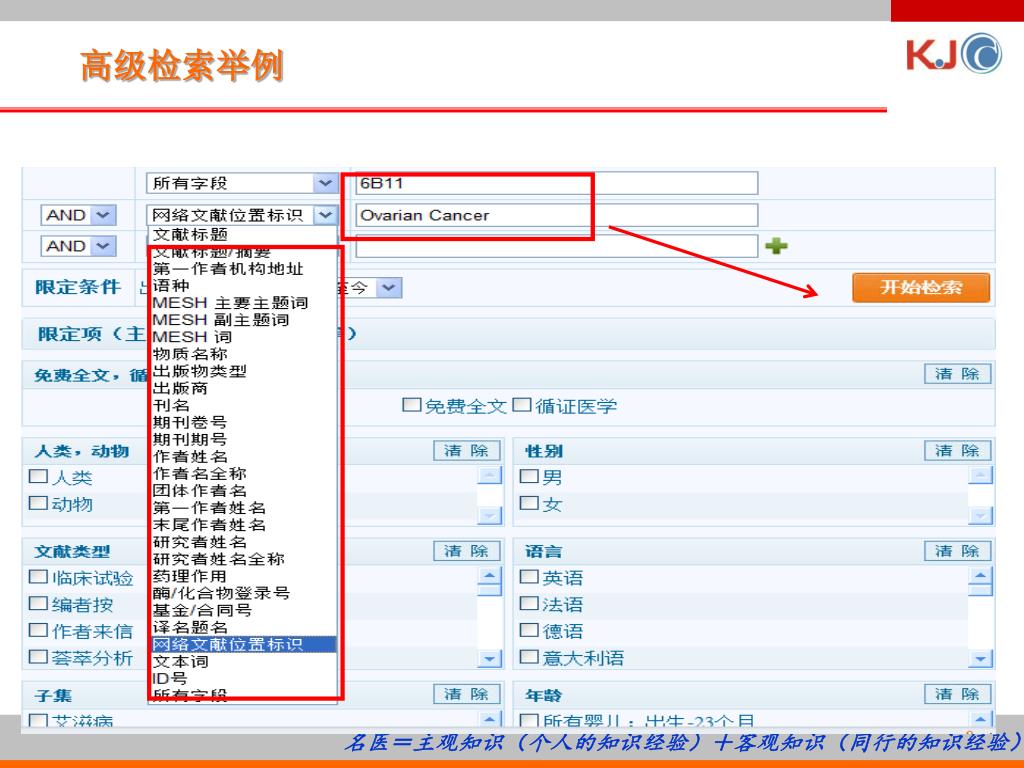Click 清除 for the 子集 section

point(467,694)
